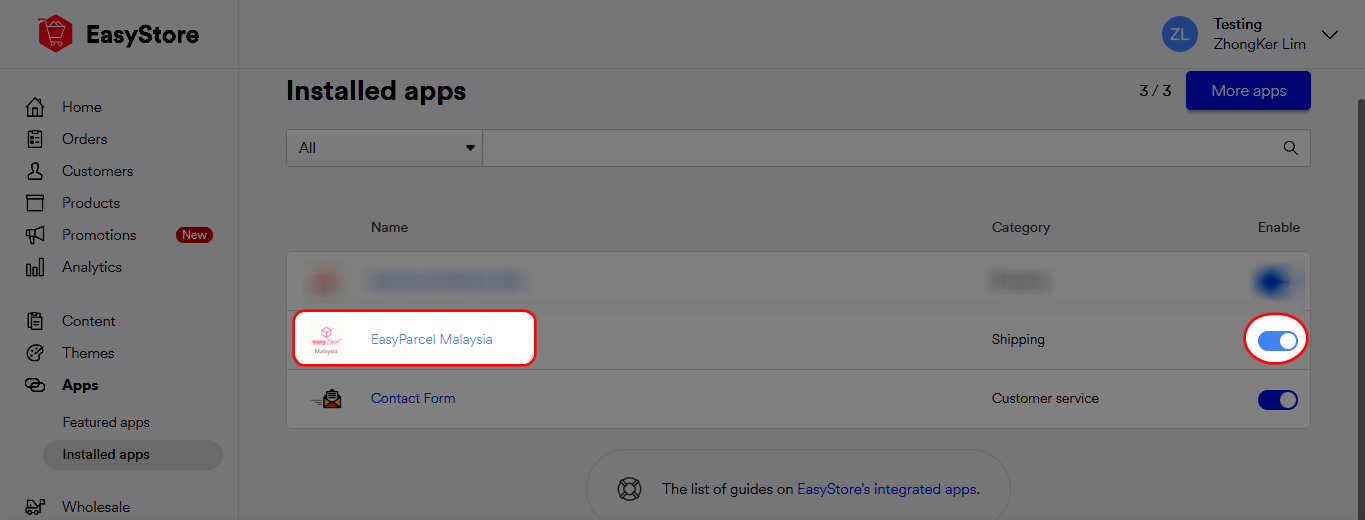Click the 3 / 3 apps counter
This screenshot has height=520, width=1365.
coord(1155,90)
